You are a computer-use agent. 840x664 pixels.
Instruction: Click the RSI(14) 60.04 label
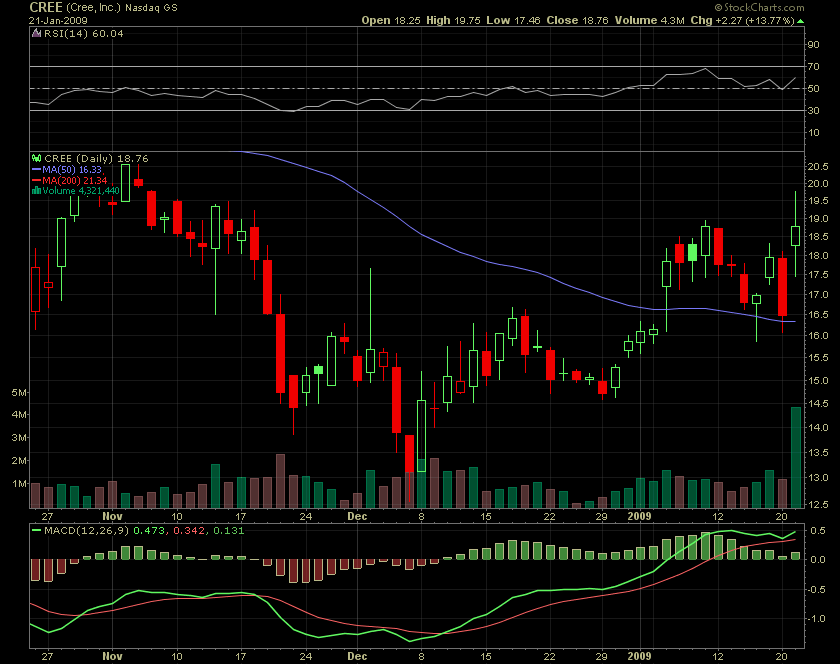tap(84, 33)
